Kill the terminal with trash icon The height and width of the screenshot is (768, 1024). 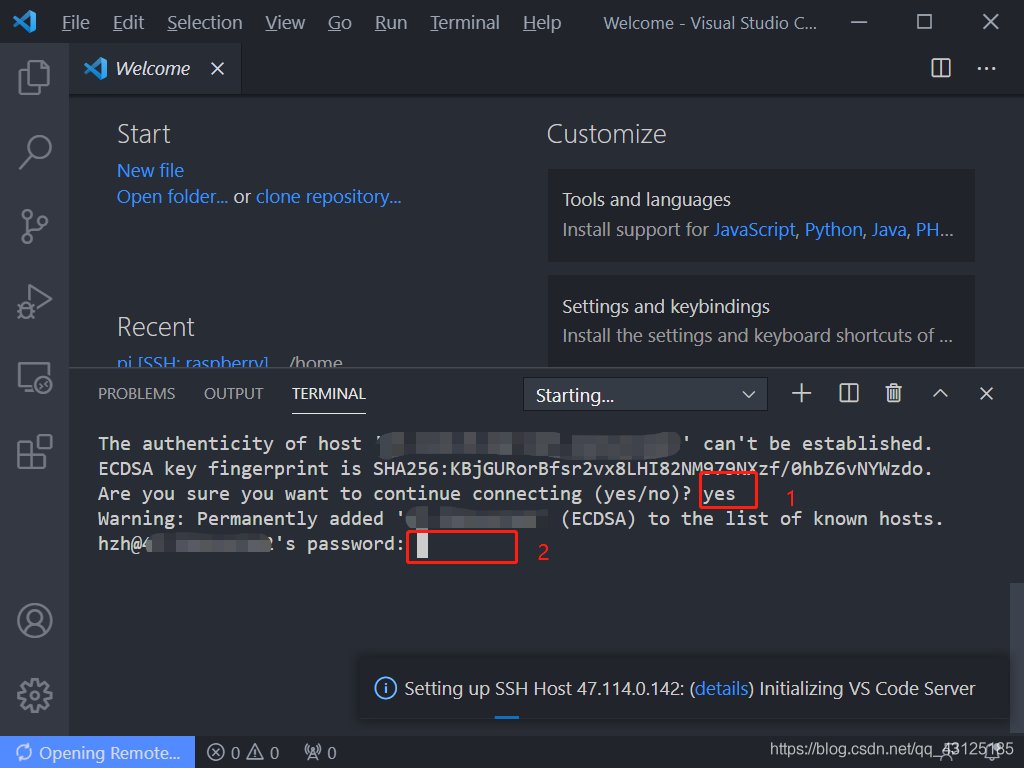[x=893, y=393]
